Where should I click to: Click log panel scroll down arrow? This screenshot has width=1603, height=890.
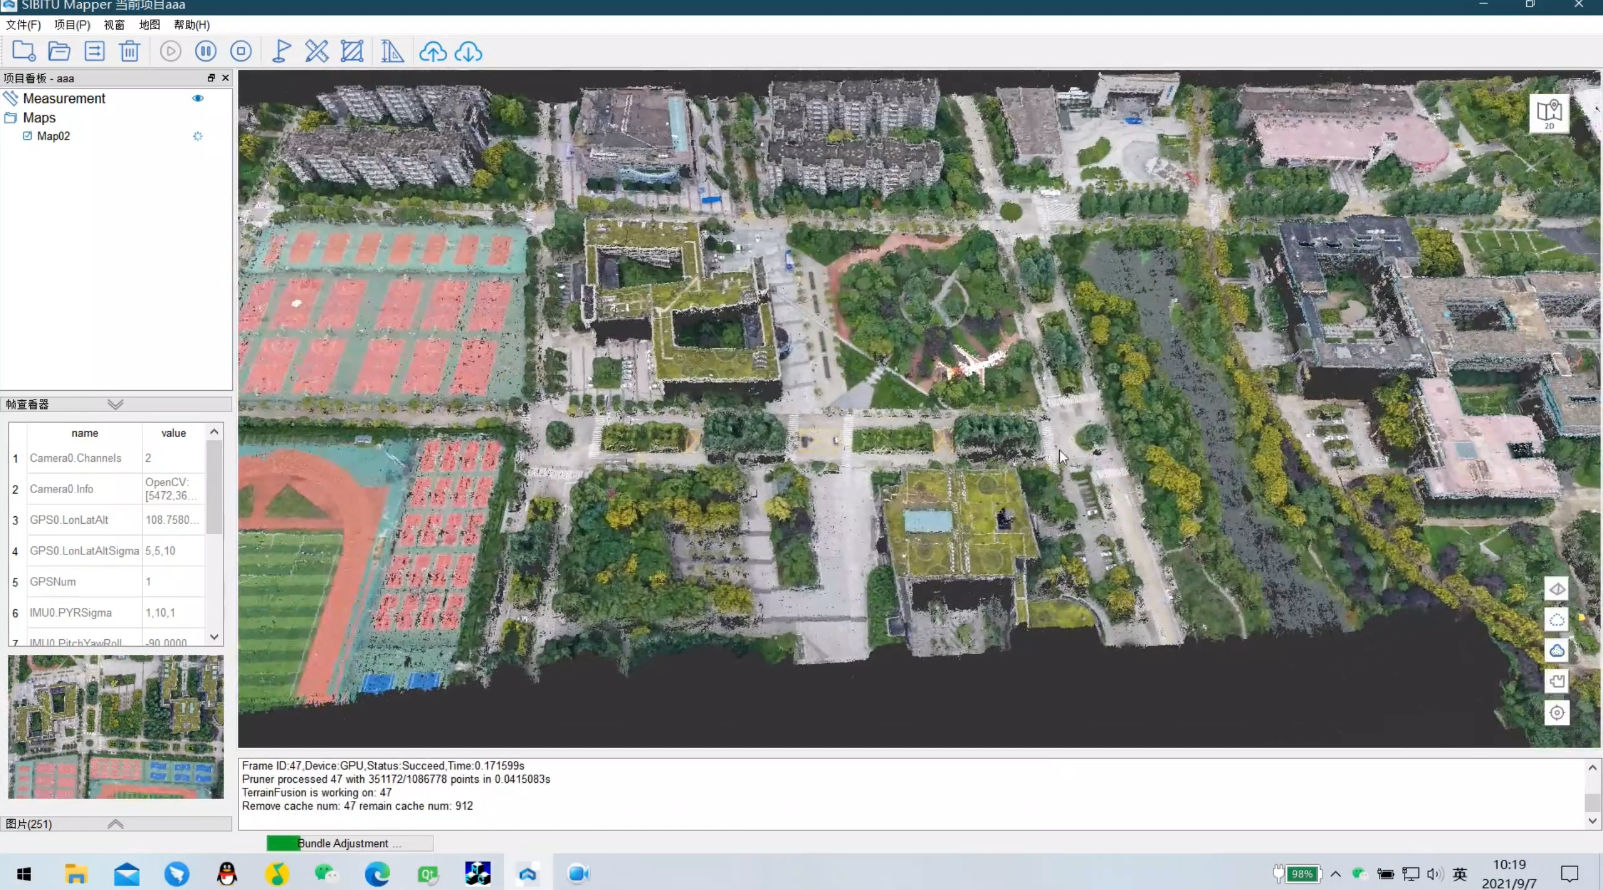tap(1593, 821)
